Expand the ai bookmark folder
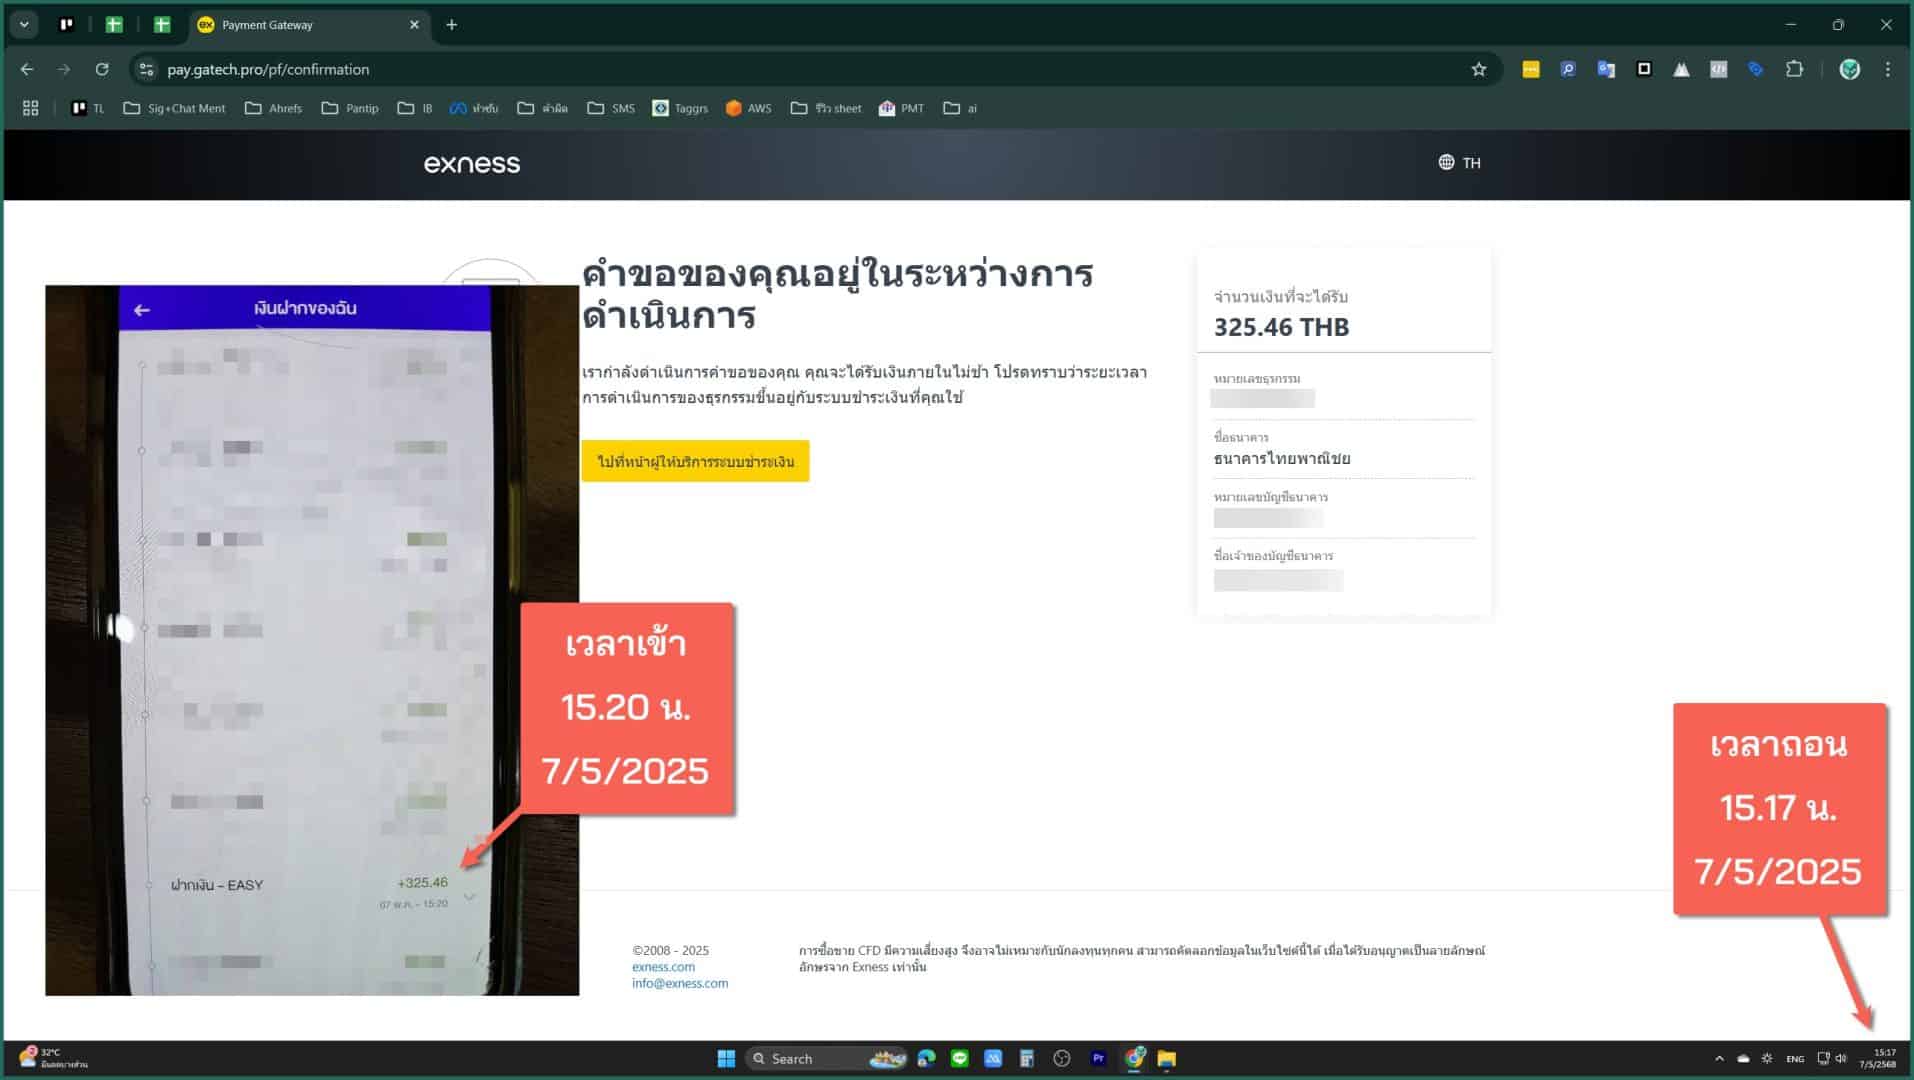The height and width of the screenshot is (1080, 1914). click(960, 108)
